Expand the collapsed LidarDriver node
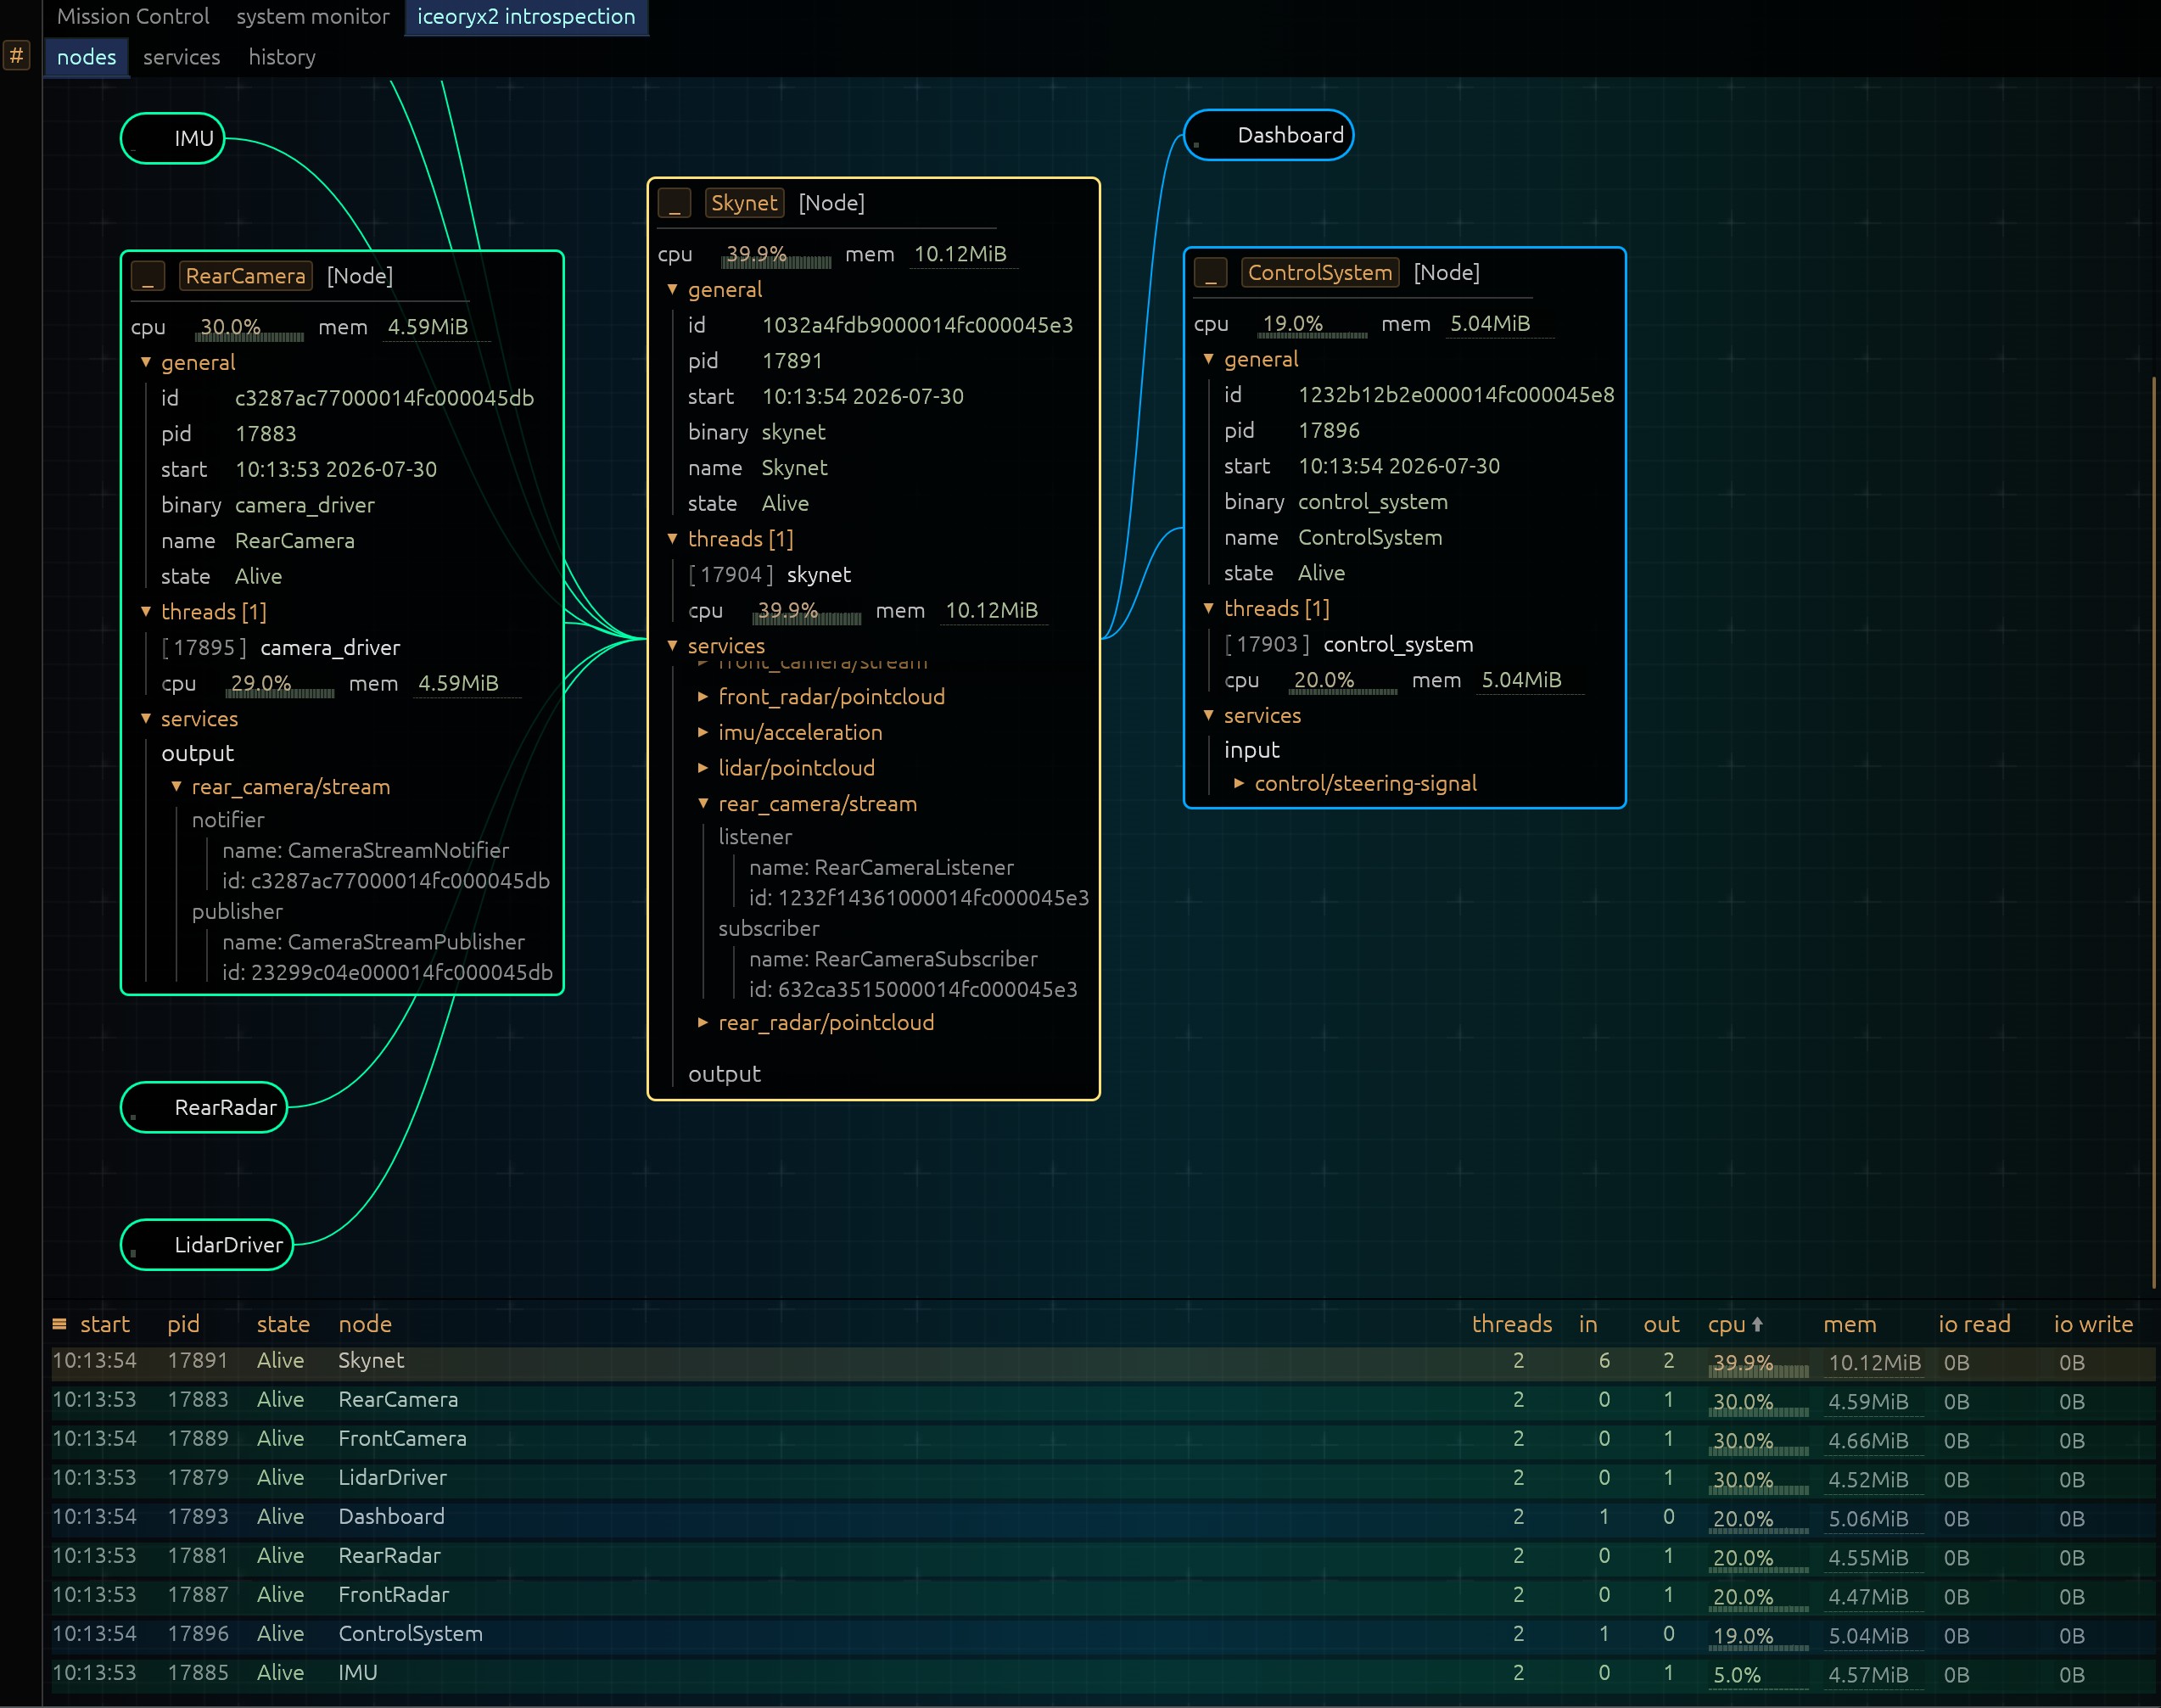2161x1708 pixels. pos(207,1244)
